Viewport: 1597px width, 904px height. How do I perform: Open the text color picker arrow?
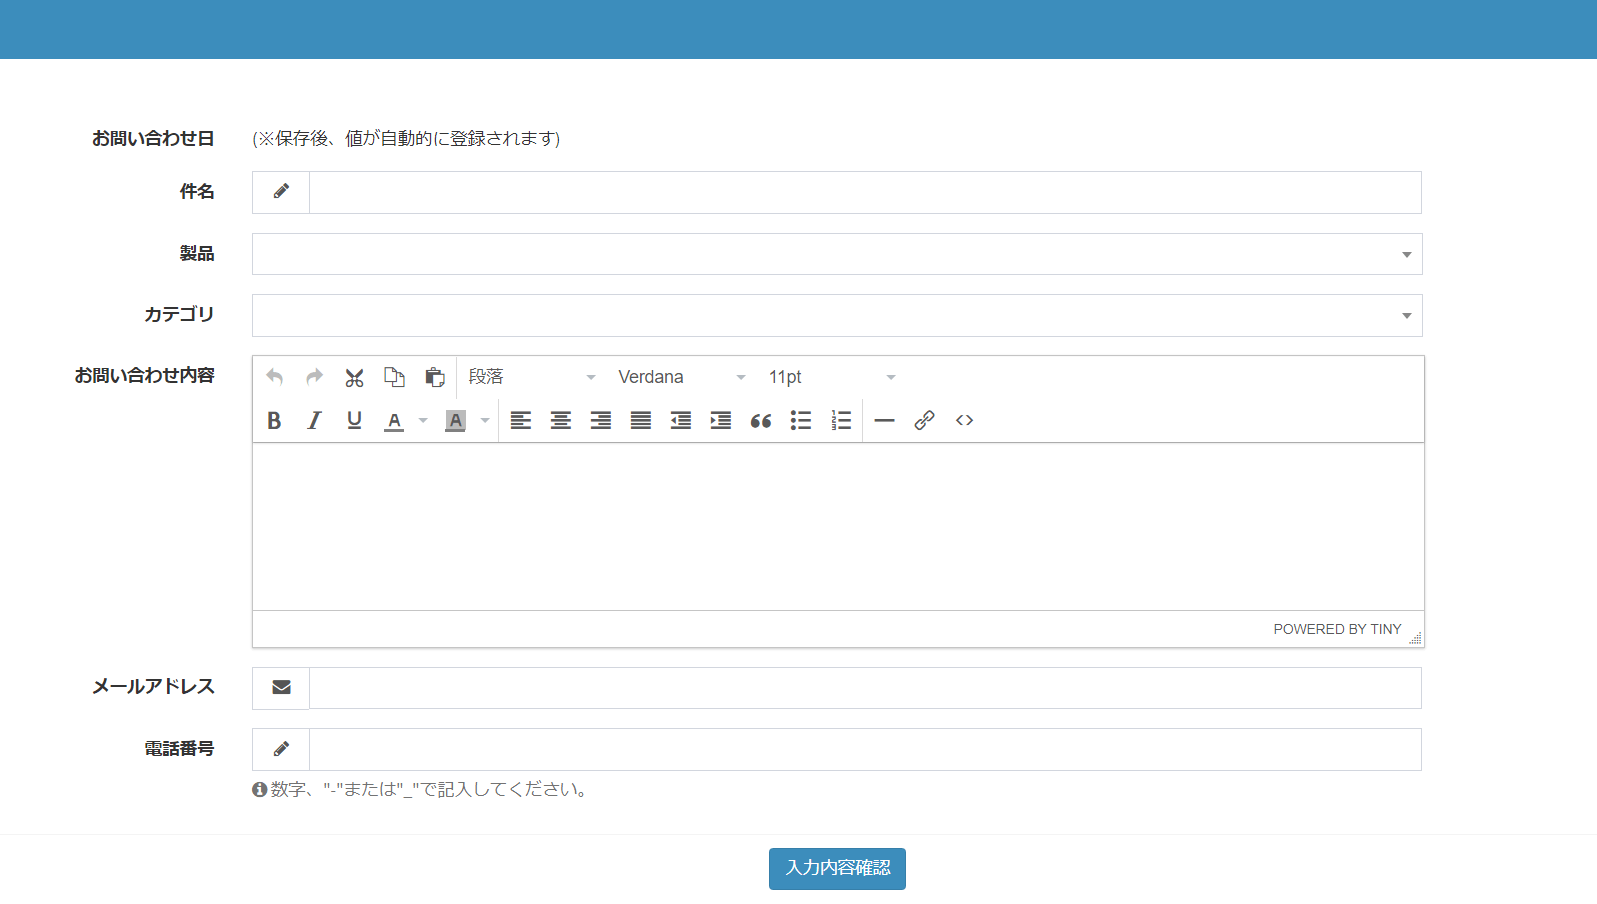[x=423, y=421]
